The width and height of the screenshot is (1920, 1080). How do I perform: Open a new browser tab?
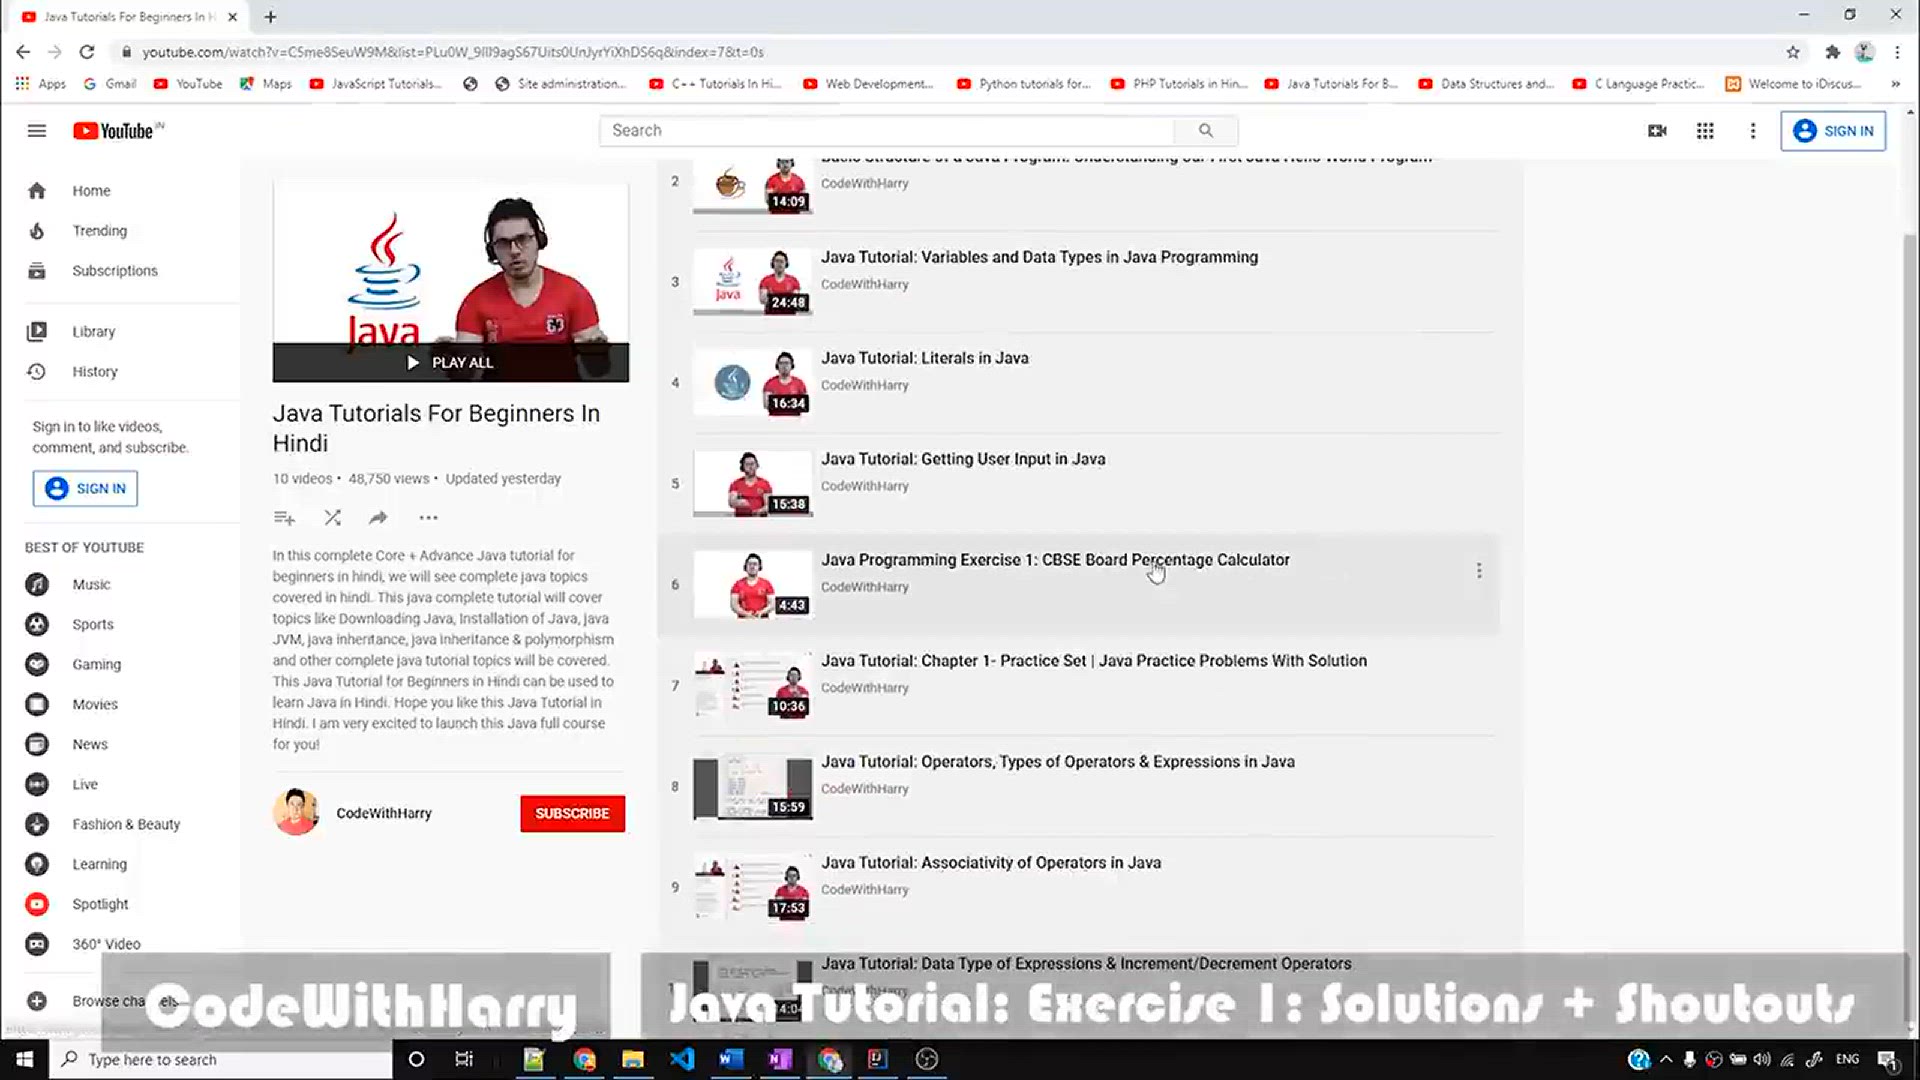click(x=270, y=17)
